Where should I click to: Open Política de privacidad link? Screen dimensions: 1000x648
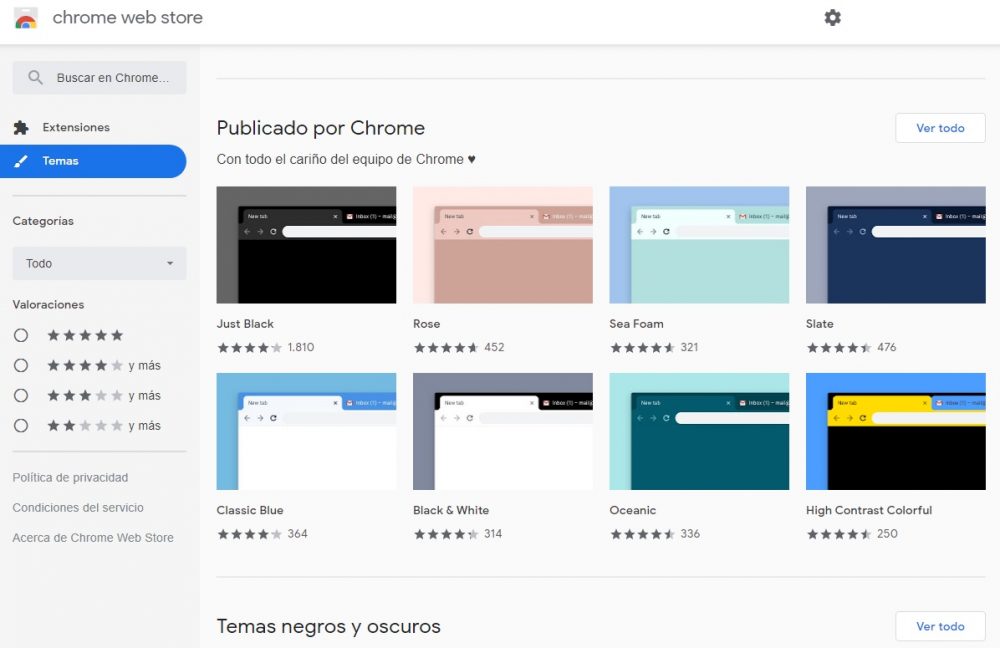point(70,478)
